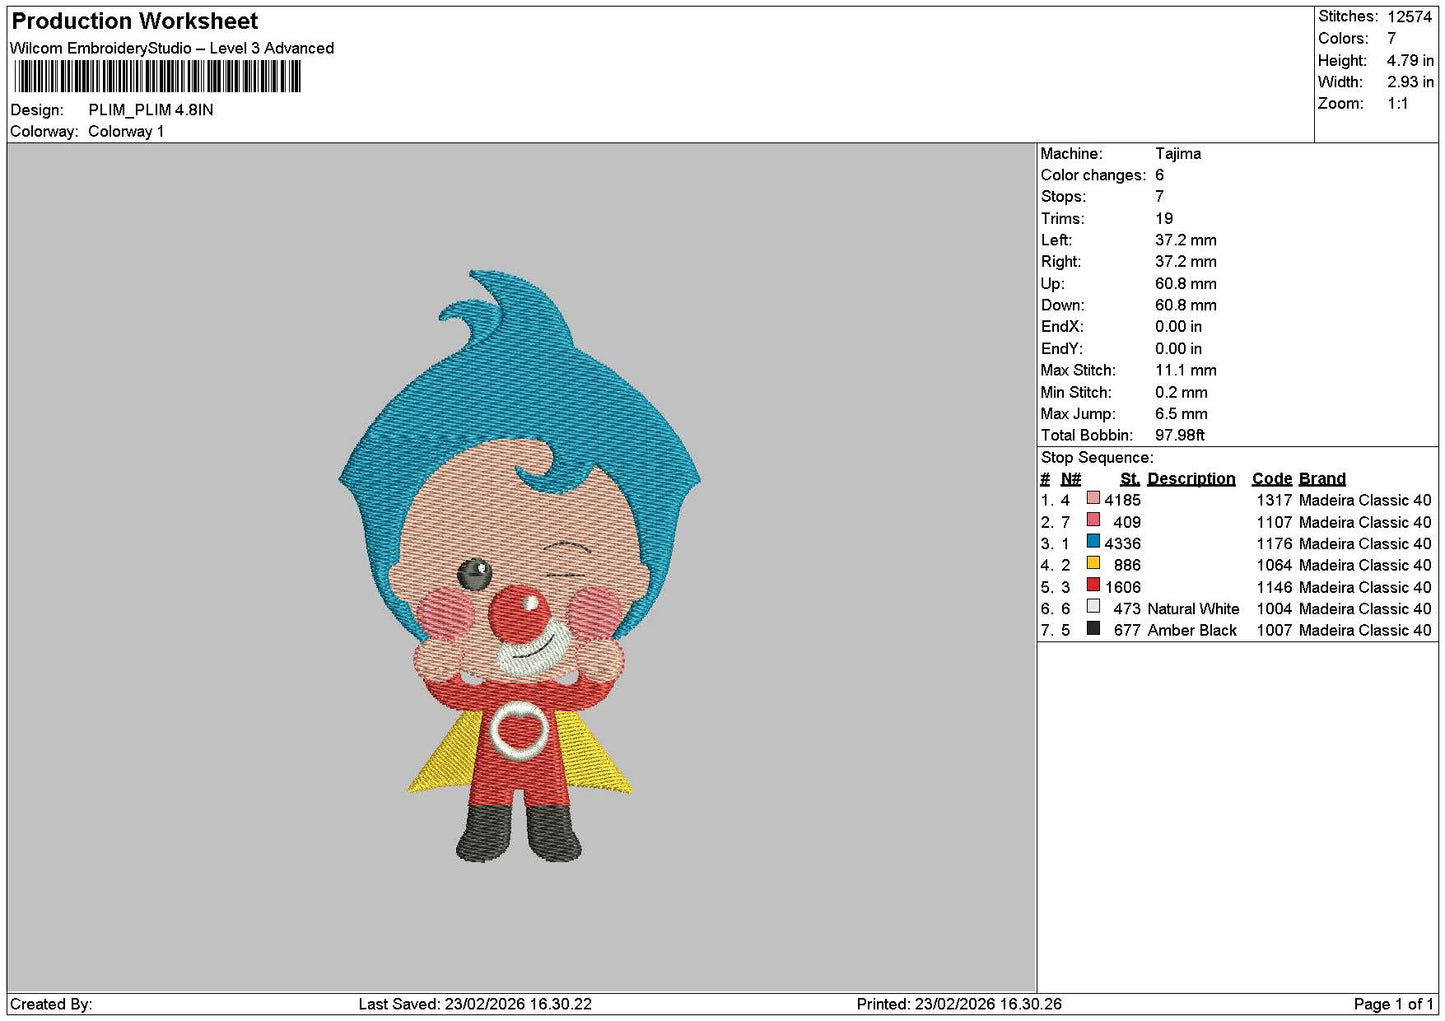Click the 'Description' column header
The height and width of the screenshot is (1021, 1445).
[1191, 479]
